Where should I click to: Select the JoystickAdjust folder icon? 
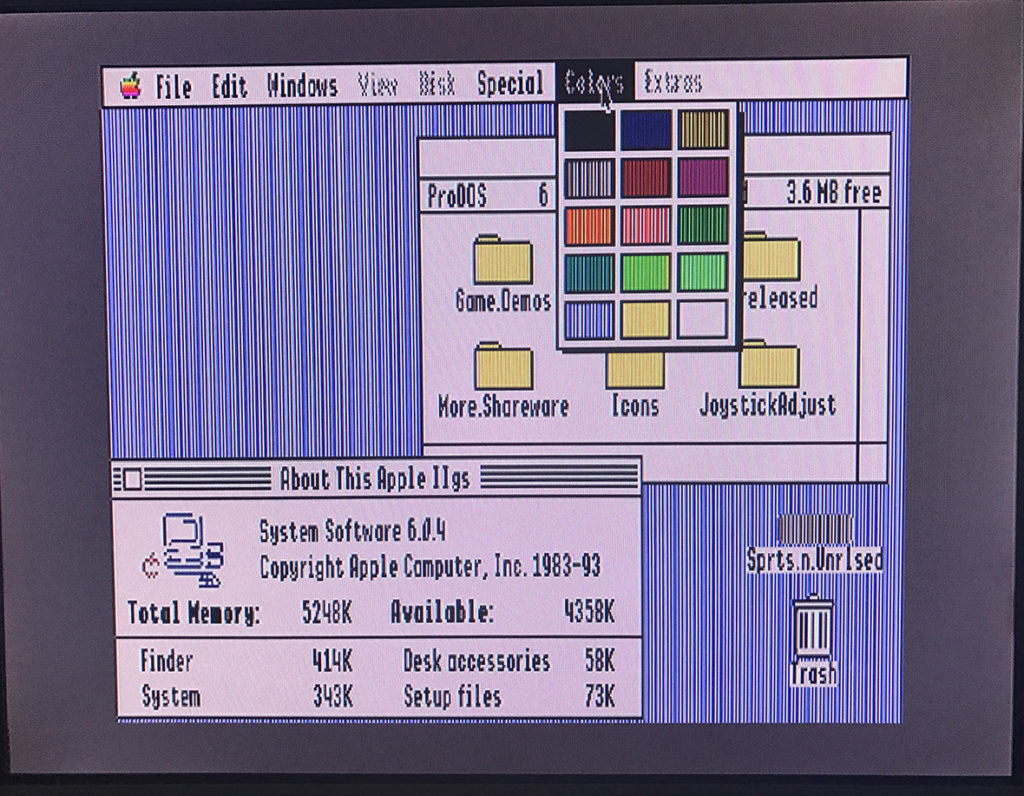click(x=769, y=364)
